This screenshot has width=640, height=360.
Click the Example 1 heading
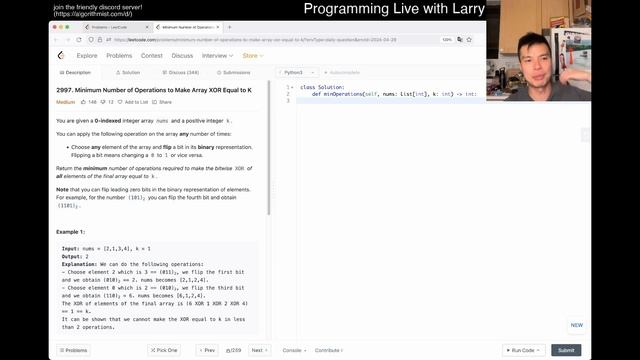[70, 232]
